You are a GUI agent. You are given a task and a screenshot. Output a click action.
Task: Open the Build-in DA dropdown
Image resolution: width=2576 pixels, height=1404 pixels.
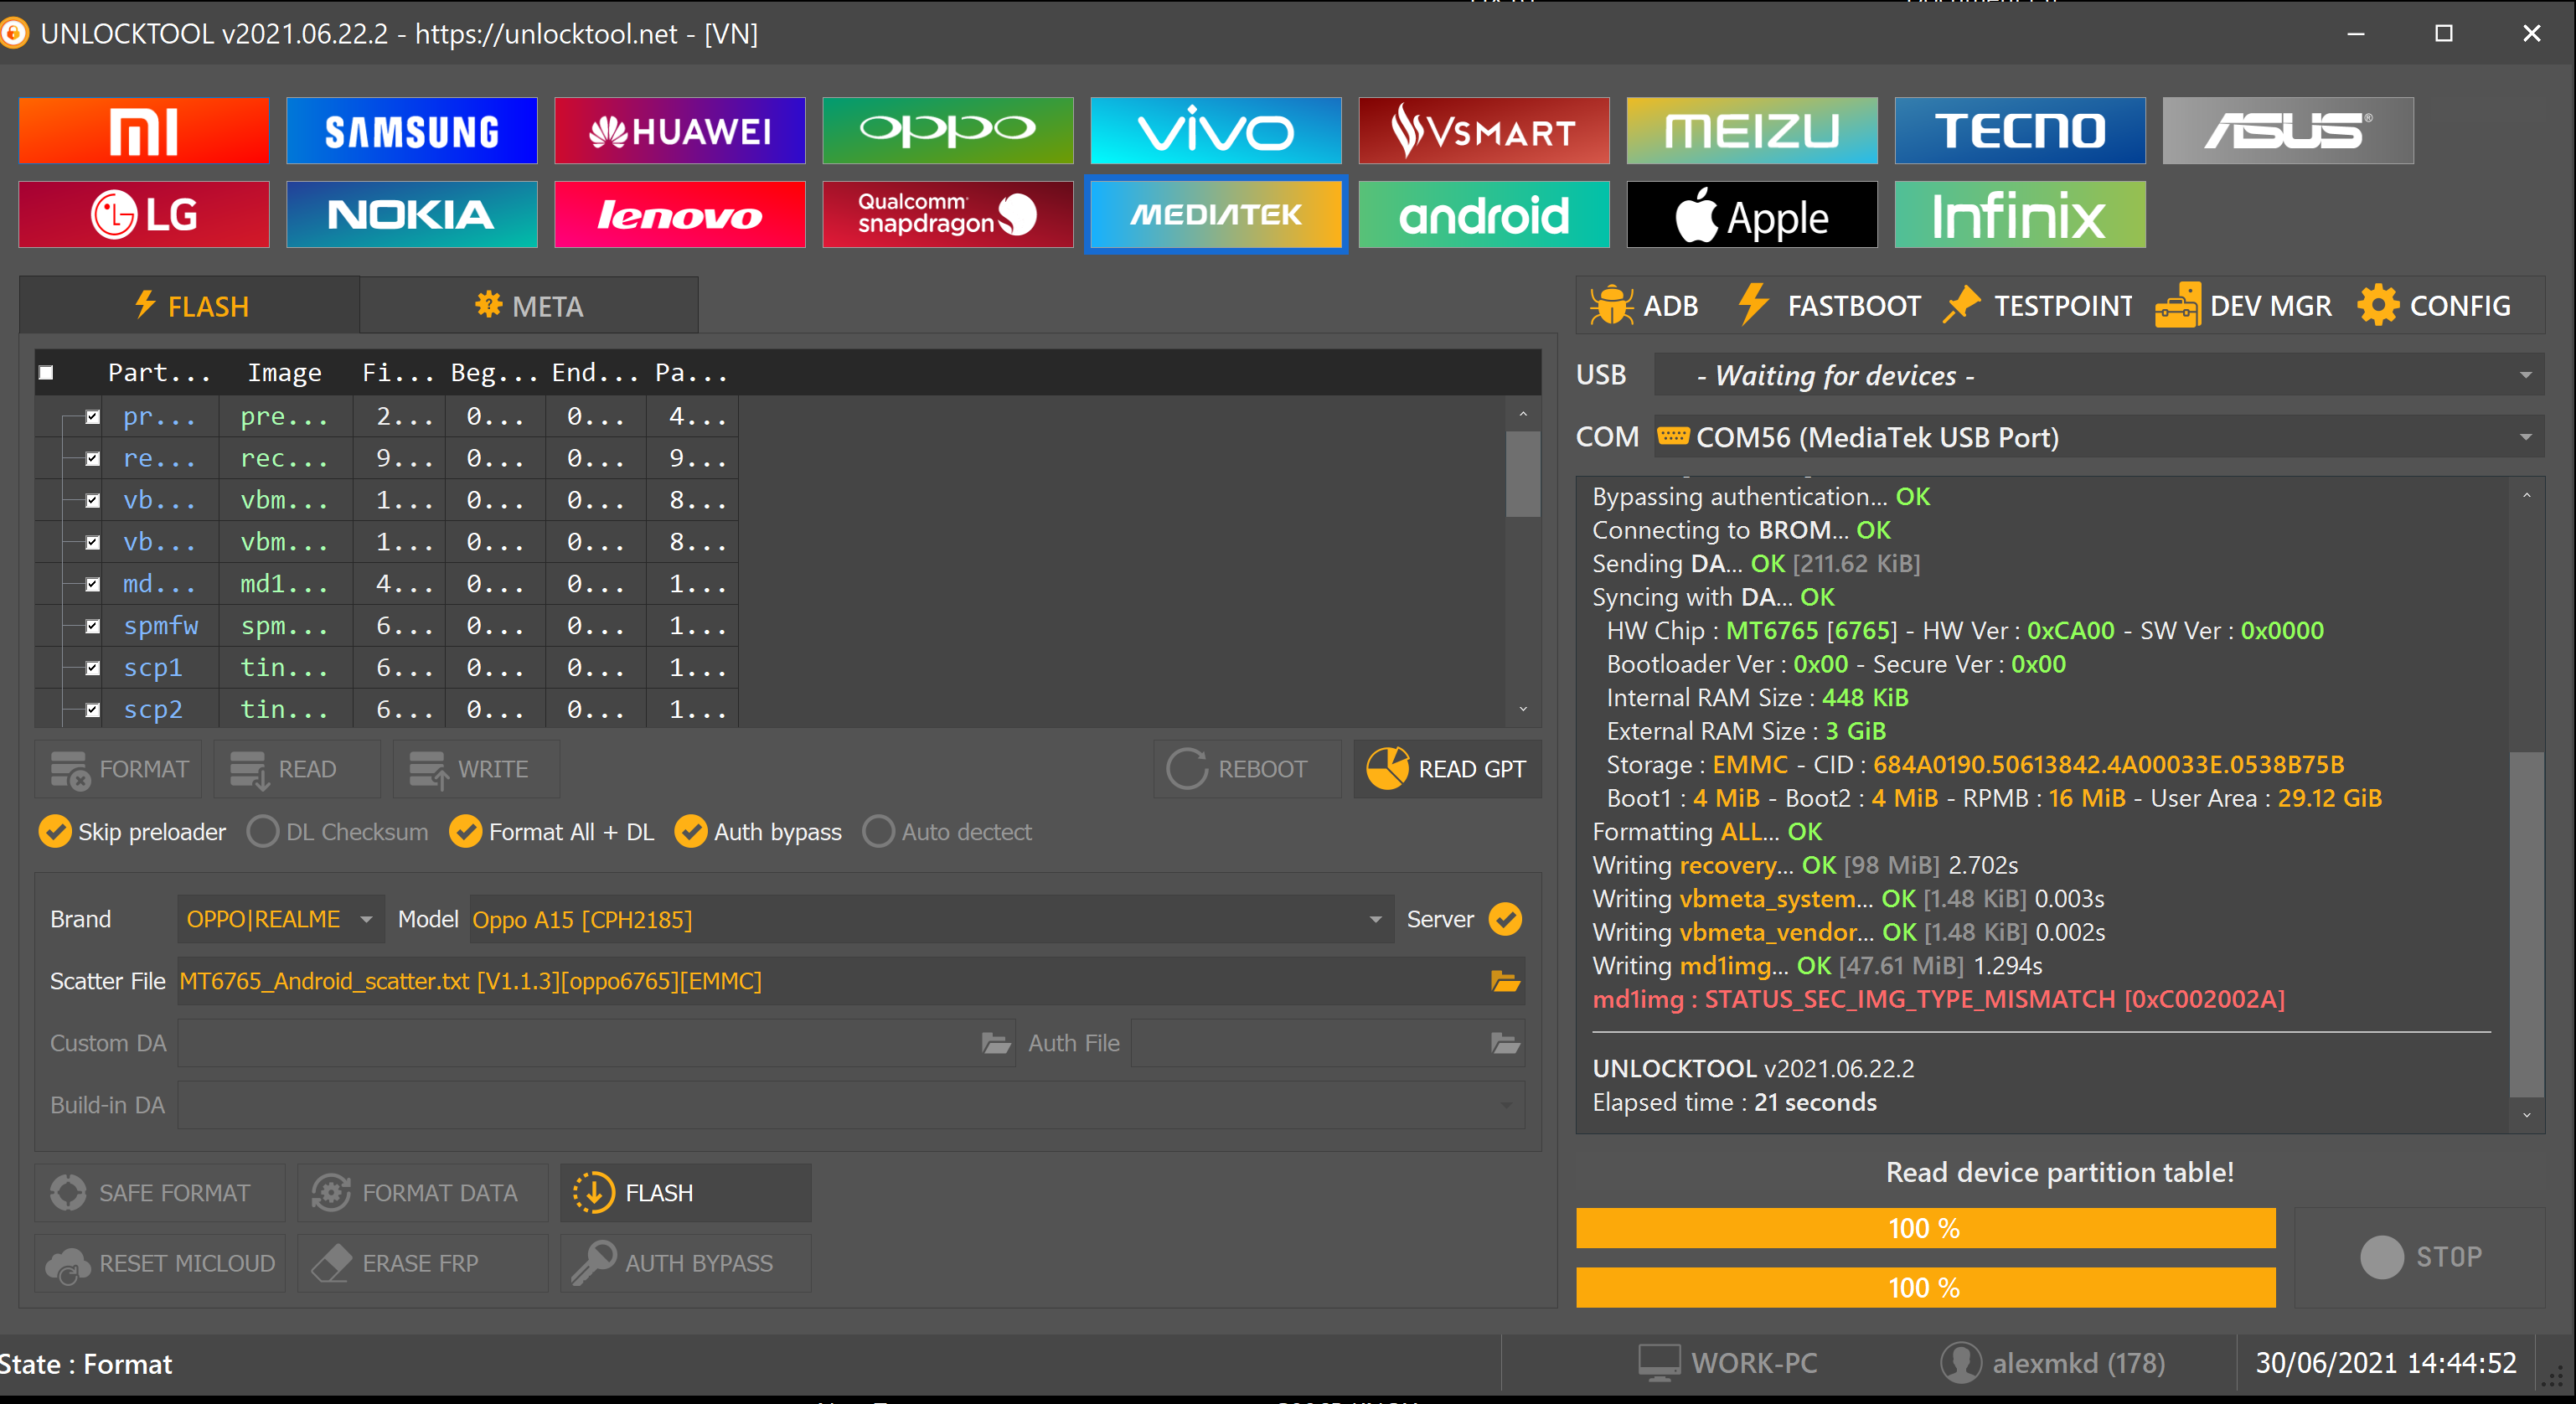[x=851, y=1105]
